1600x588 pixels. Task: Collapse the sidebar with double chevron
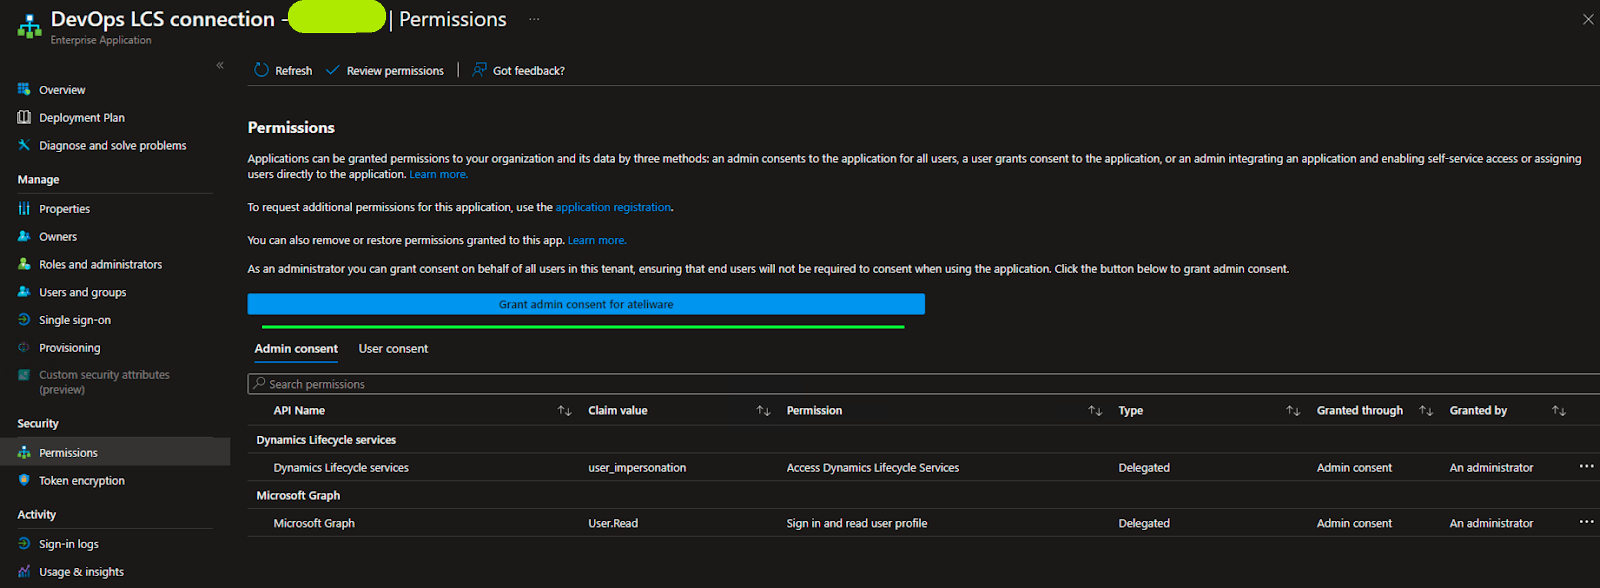[220, 65]
